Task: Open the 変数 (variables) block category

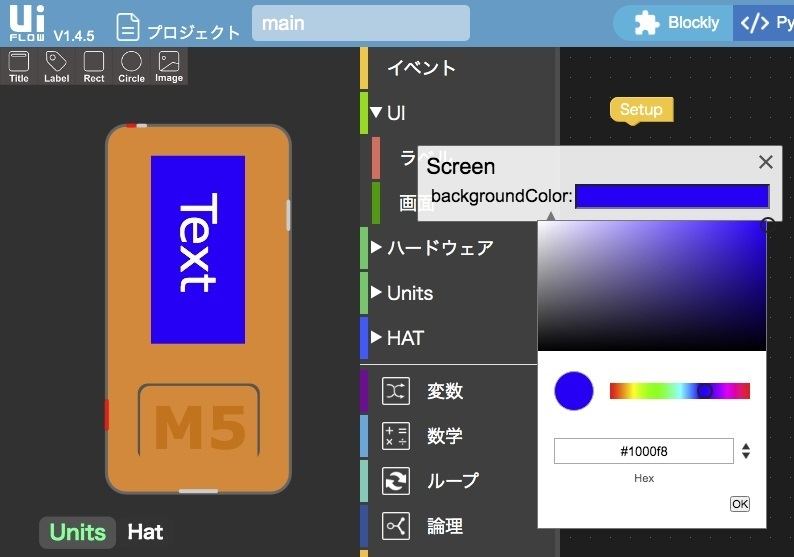Action: [444, 391]
